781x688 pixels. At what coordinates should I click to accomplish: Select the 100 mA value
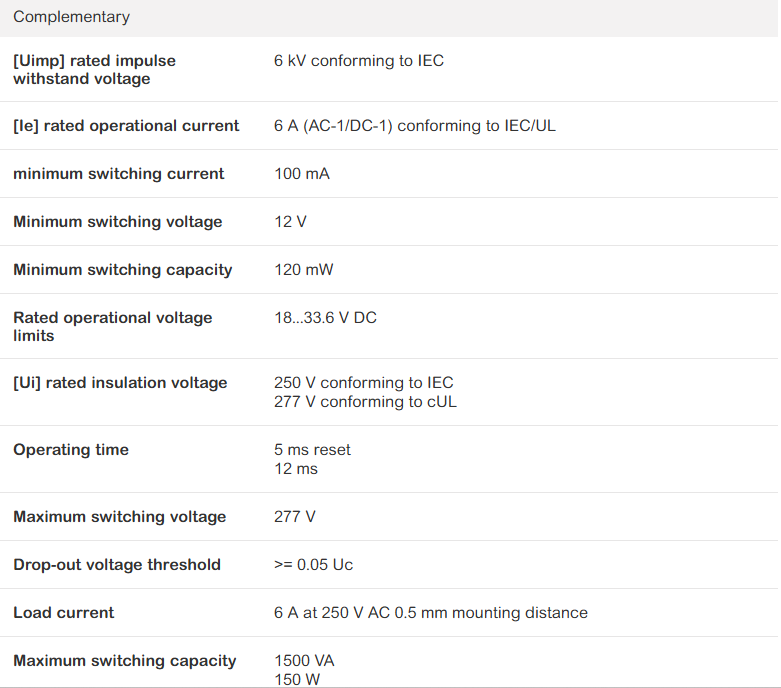click(302, 174)
